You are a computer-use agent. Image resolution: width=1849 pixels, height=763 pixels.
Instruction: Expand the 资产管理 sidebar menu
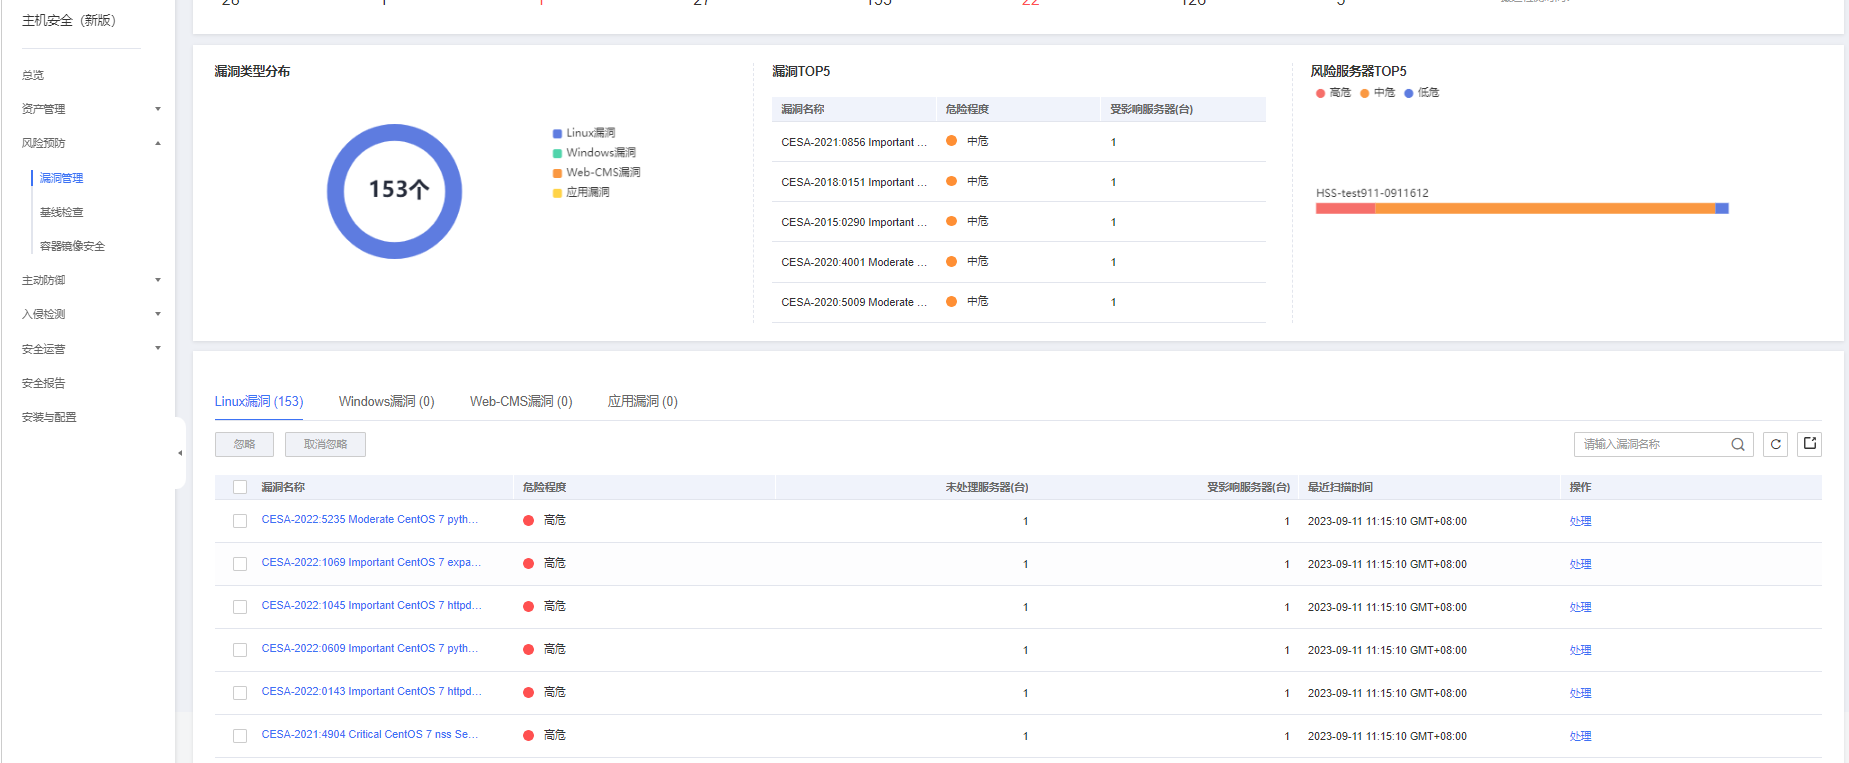coord(88,109)
